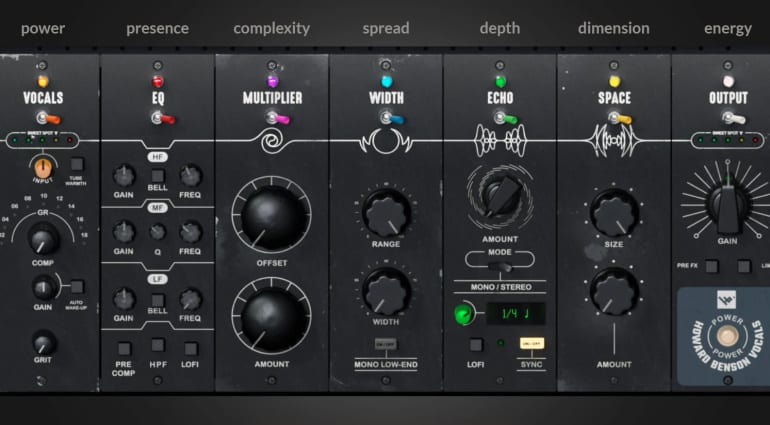Flip the red EQ module toggle switch

[x=163, y=118]
